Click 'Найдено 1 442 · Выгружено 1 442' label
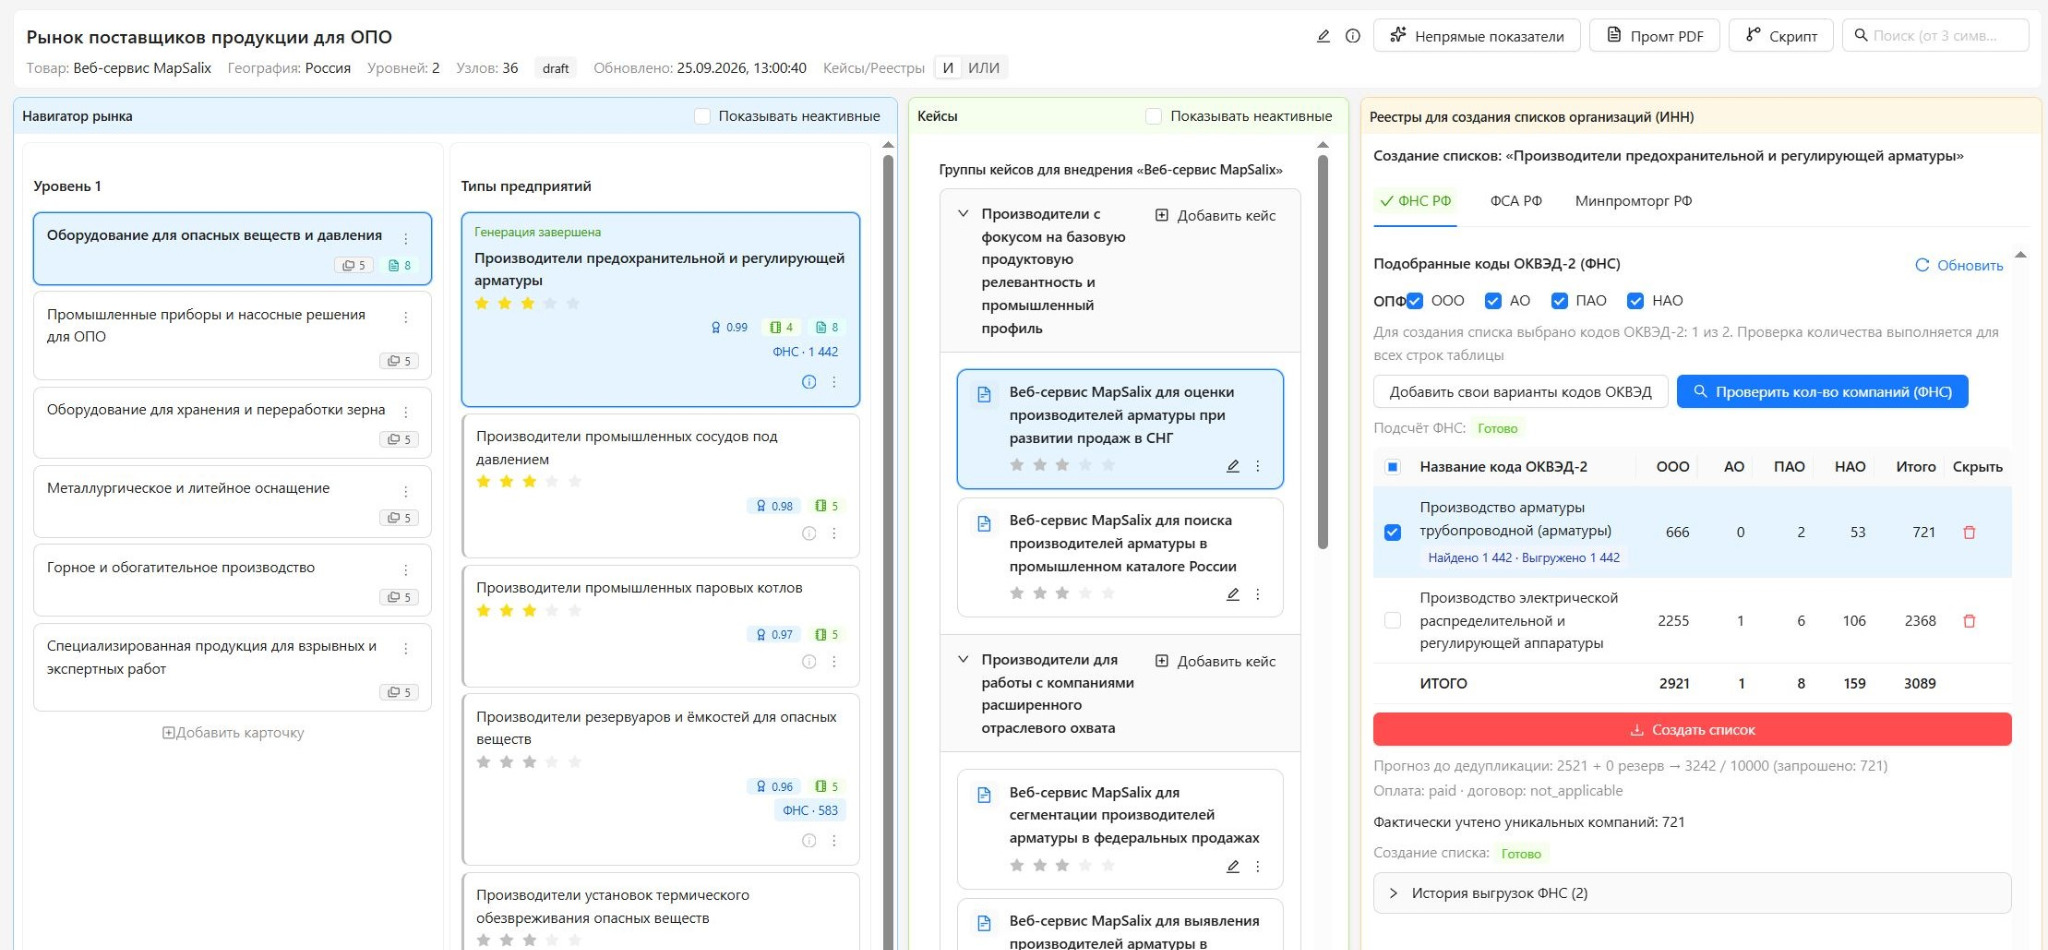The image size is (2048, 950). [x=1523, y=558]
